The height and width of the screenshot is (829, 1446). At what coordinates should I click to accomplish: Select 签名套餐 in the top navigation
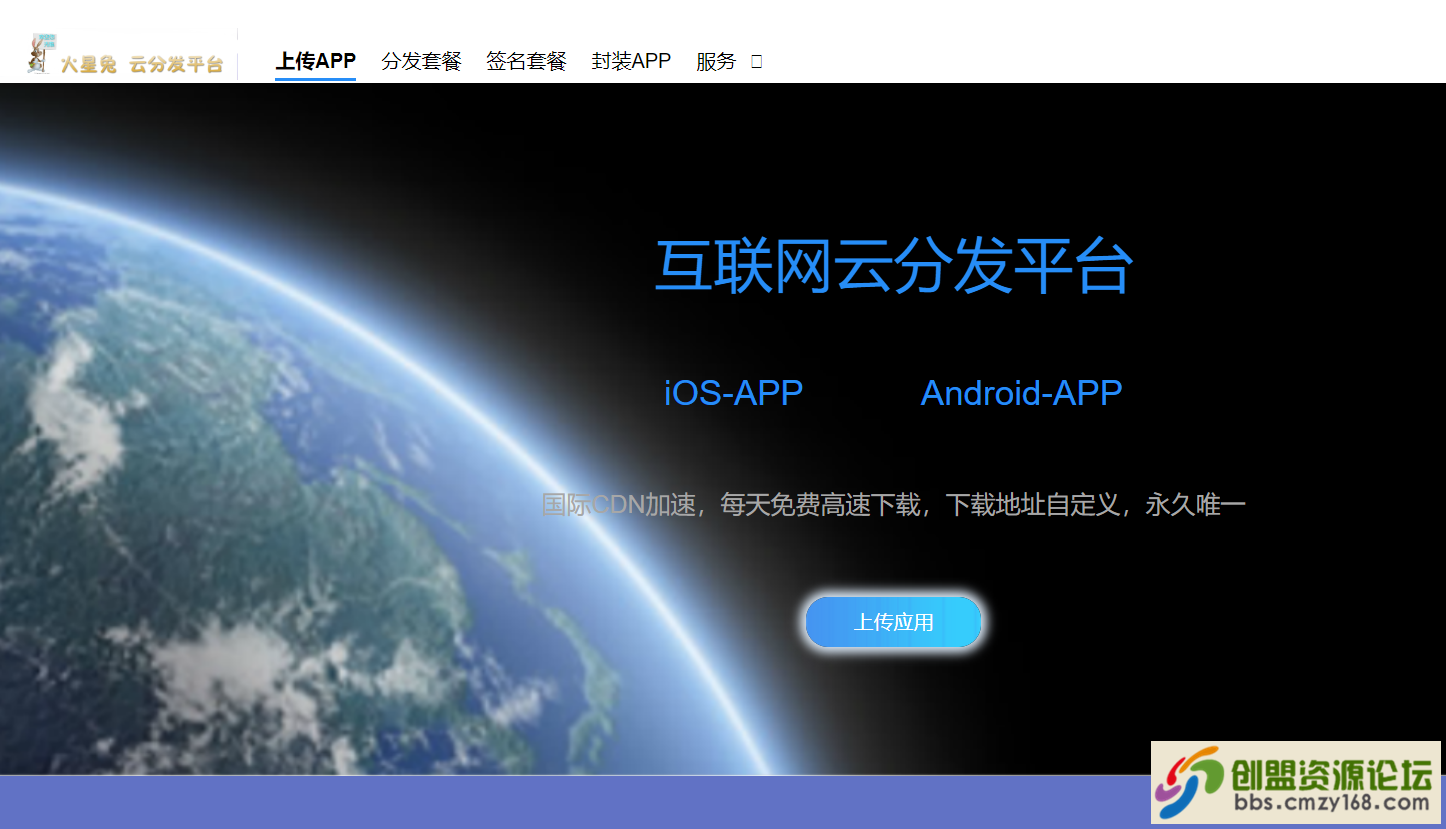tap(527, 61)
